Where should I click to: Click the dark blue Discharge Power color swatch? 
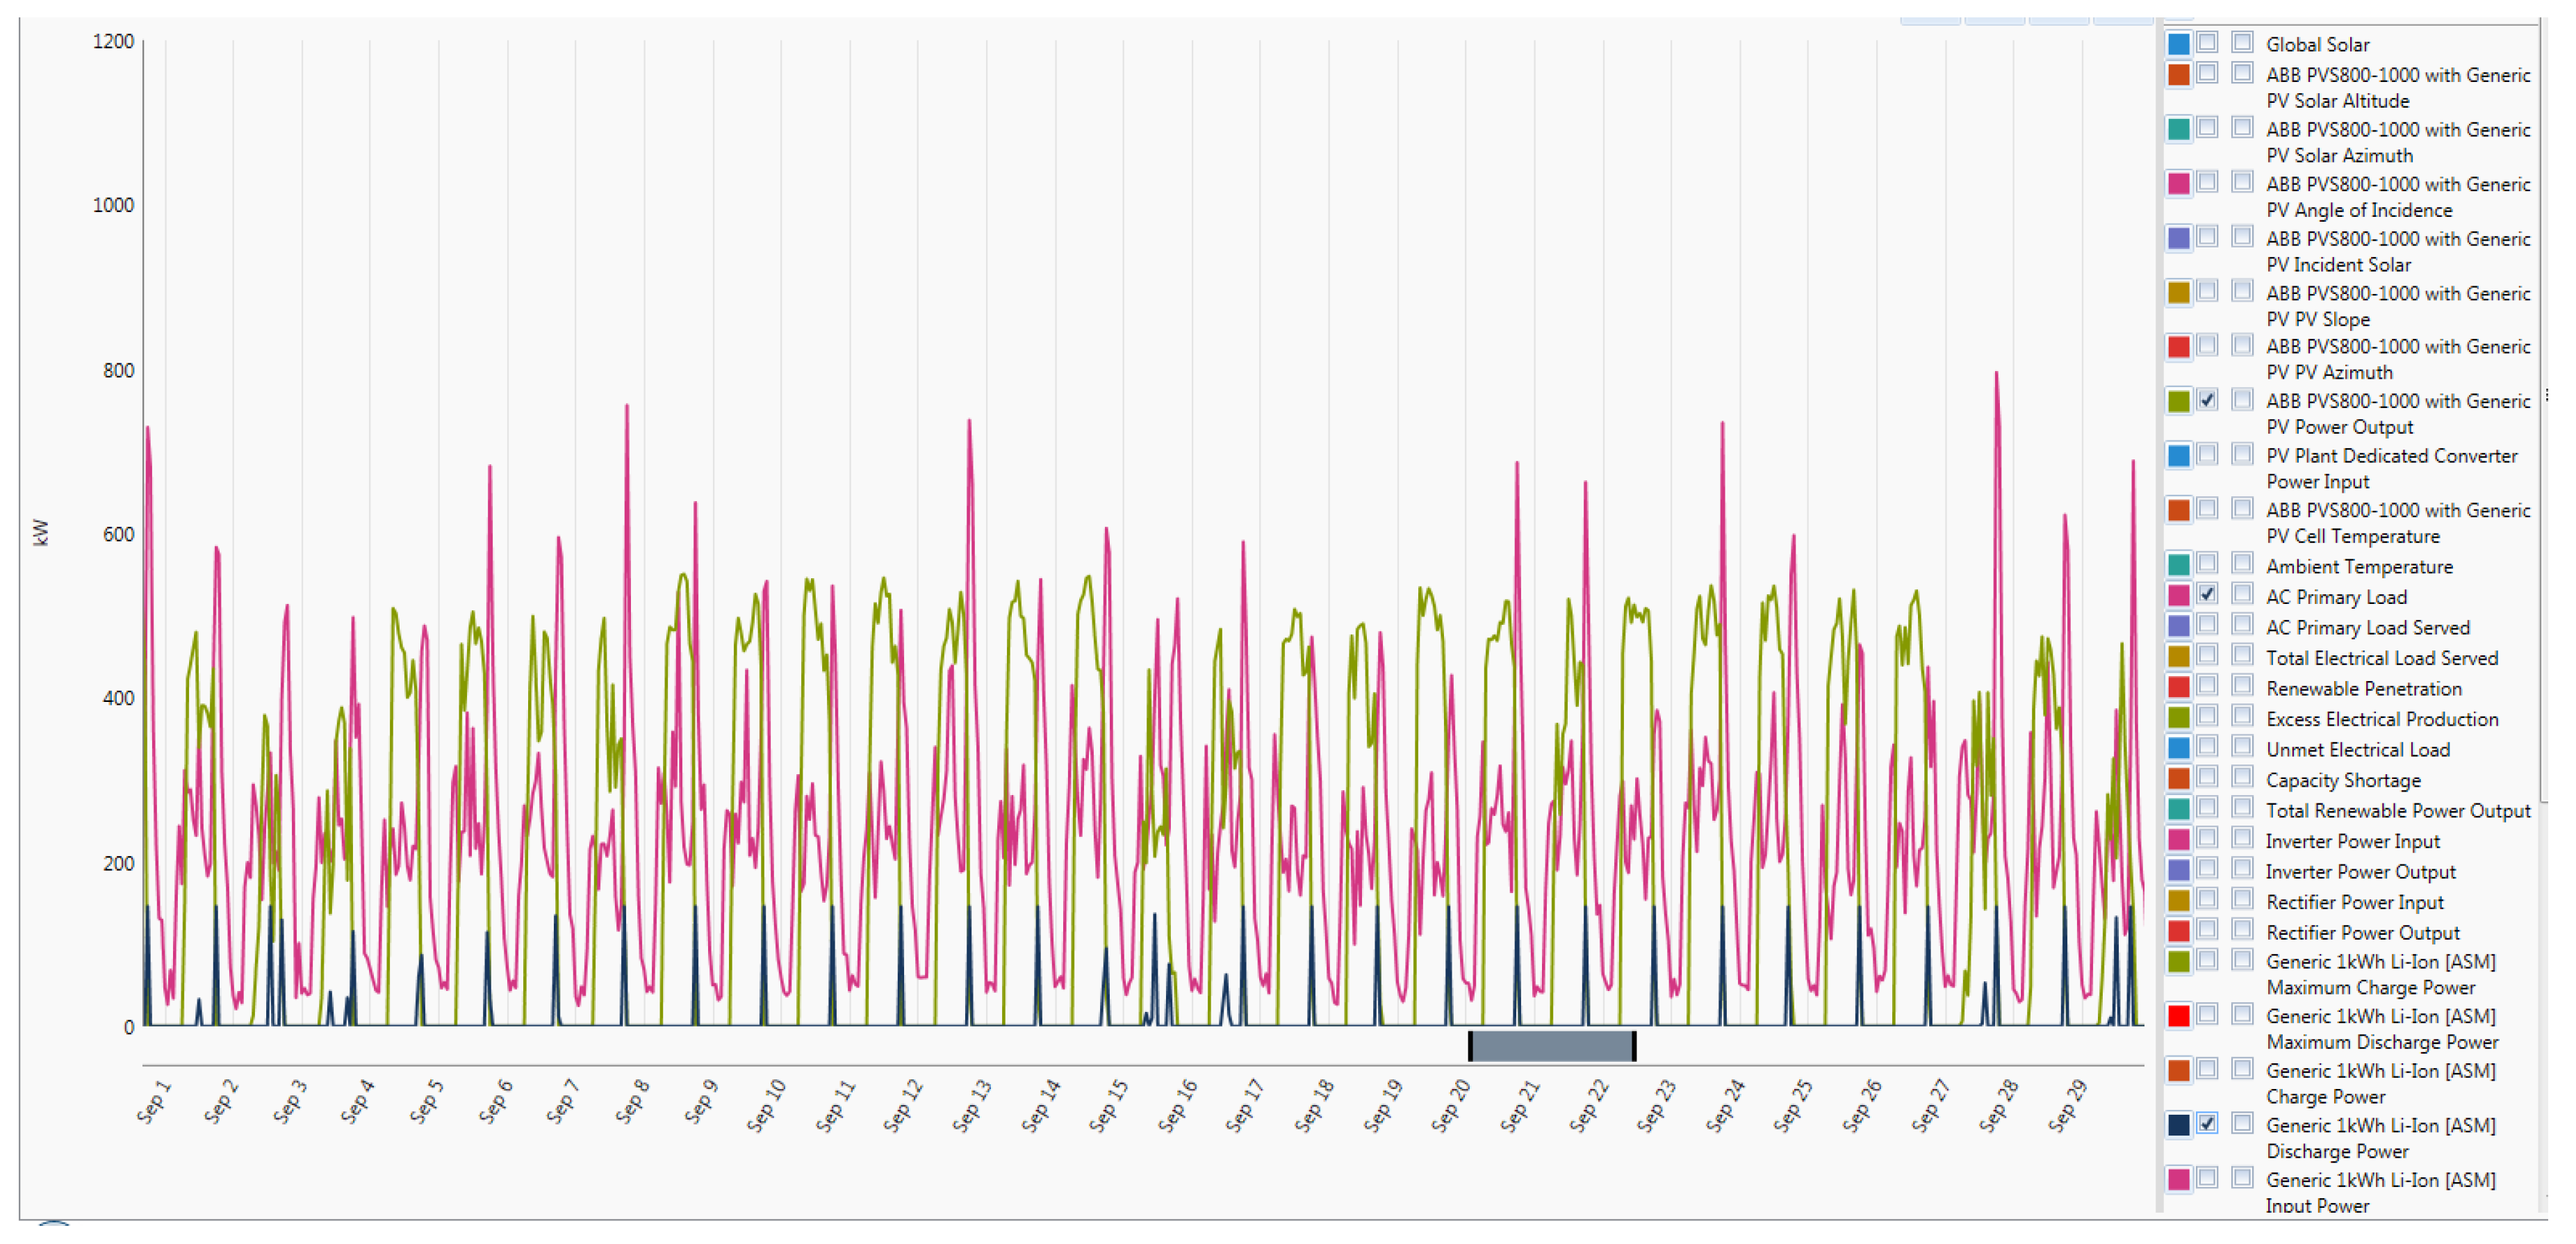pos(2178,1125)
